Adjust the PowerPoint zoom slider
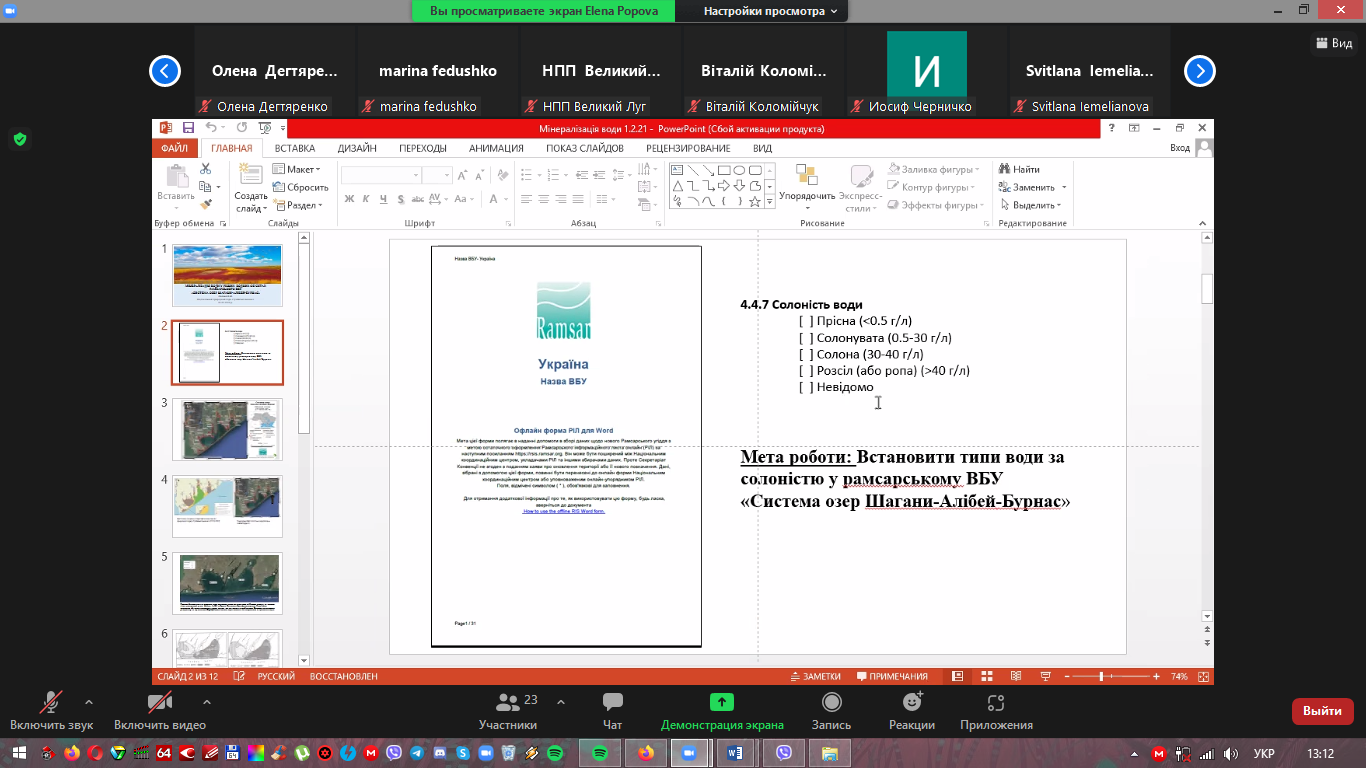The width and height of the screenshot is (1366, 768). (1101, 677)
